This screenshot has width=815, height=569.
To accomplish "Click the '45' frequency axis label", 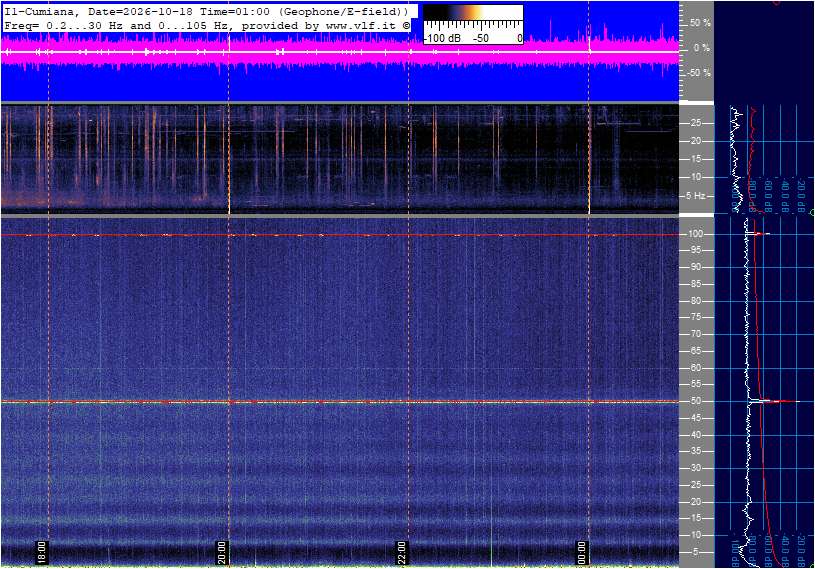I will (695, 418).
